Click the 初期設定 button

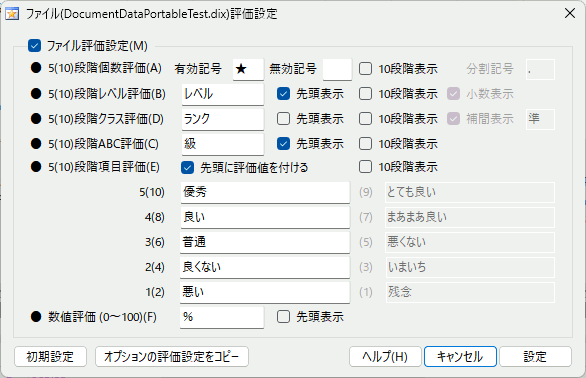tap(50, 357)
